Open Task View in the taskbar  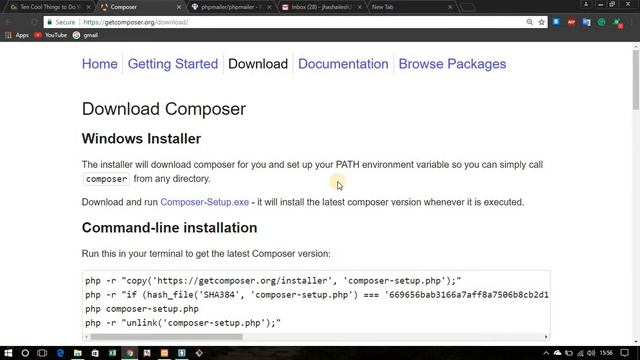tap(42, 353)
